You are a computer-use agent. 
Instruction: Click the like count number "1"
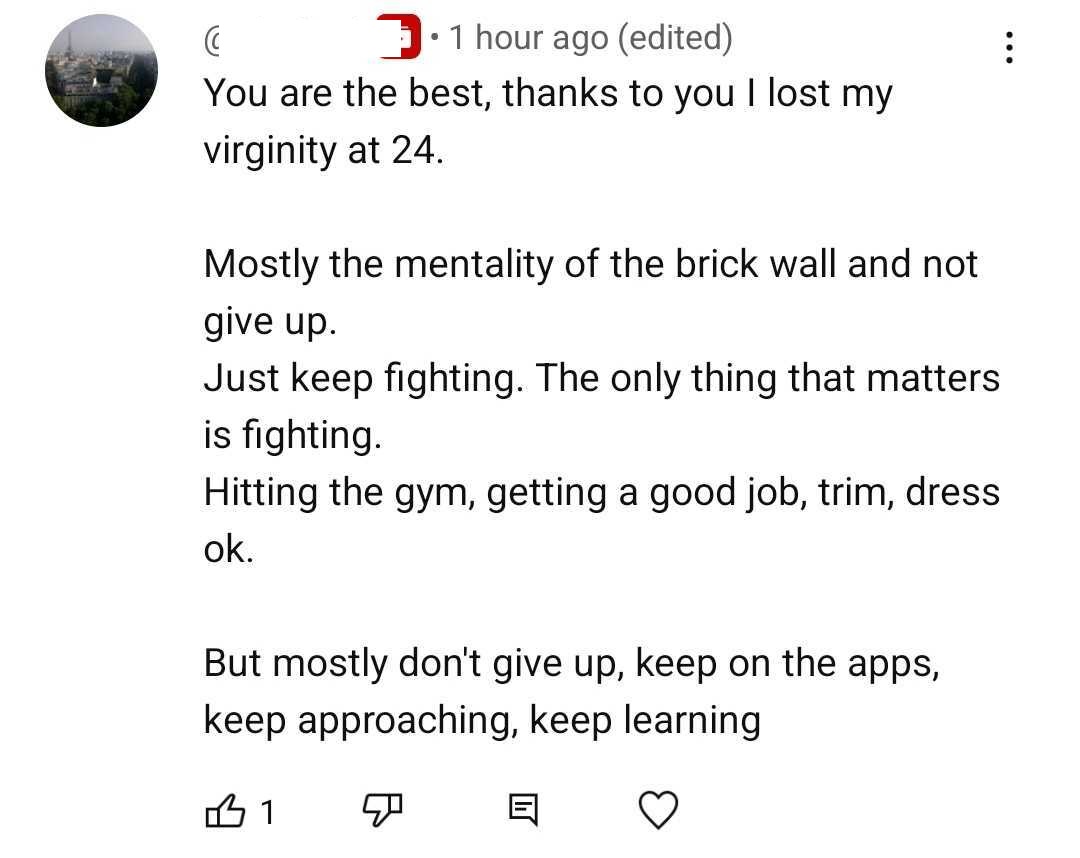click(266, 812)
